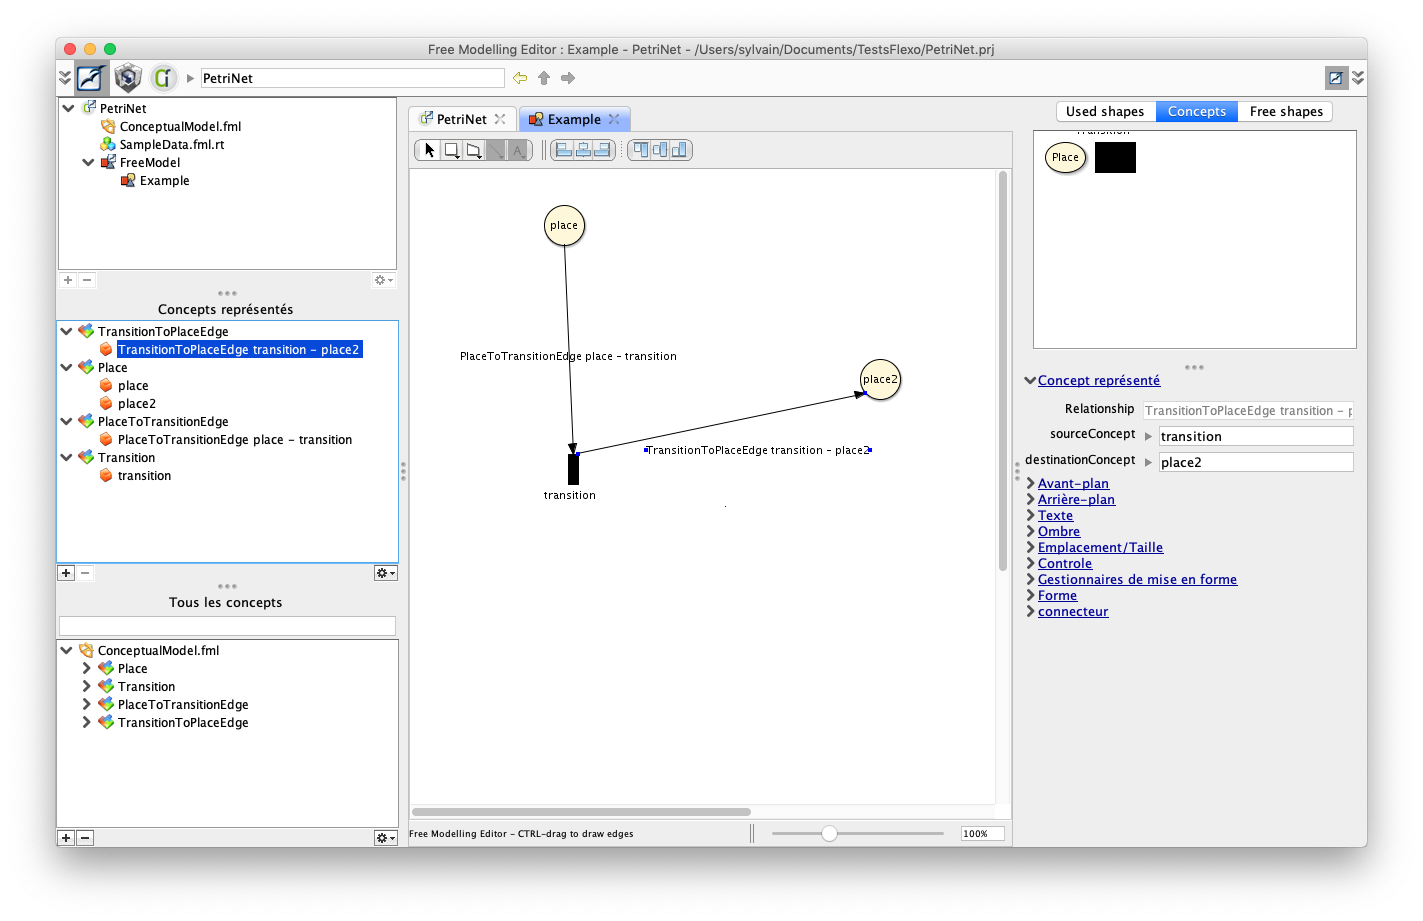
Task: Click the sourceConcept transition field
Action: tap(1256, 436)
